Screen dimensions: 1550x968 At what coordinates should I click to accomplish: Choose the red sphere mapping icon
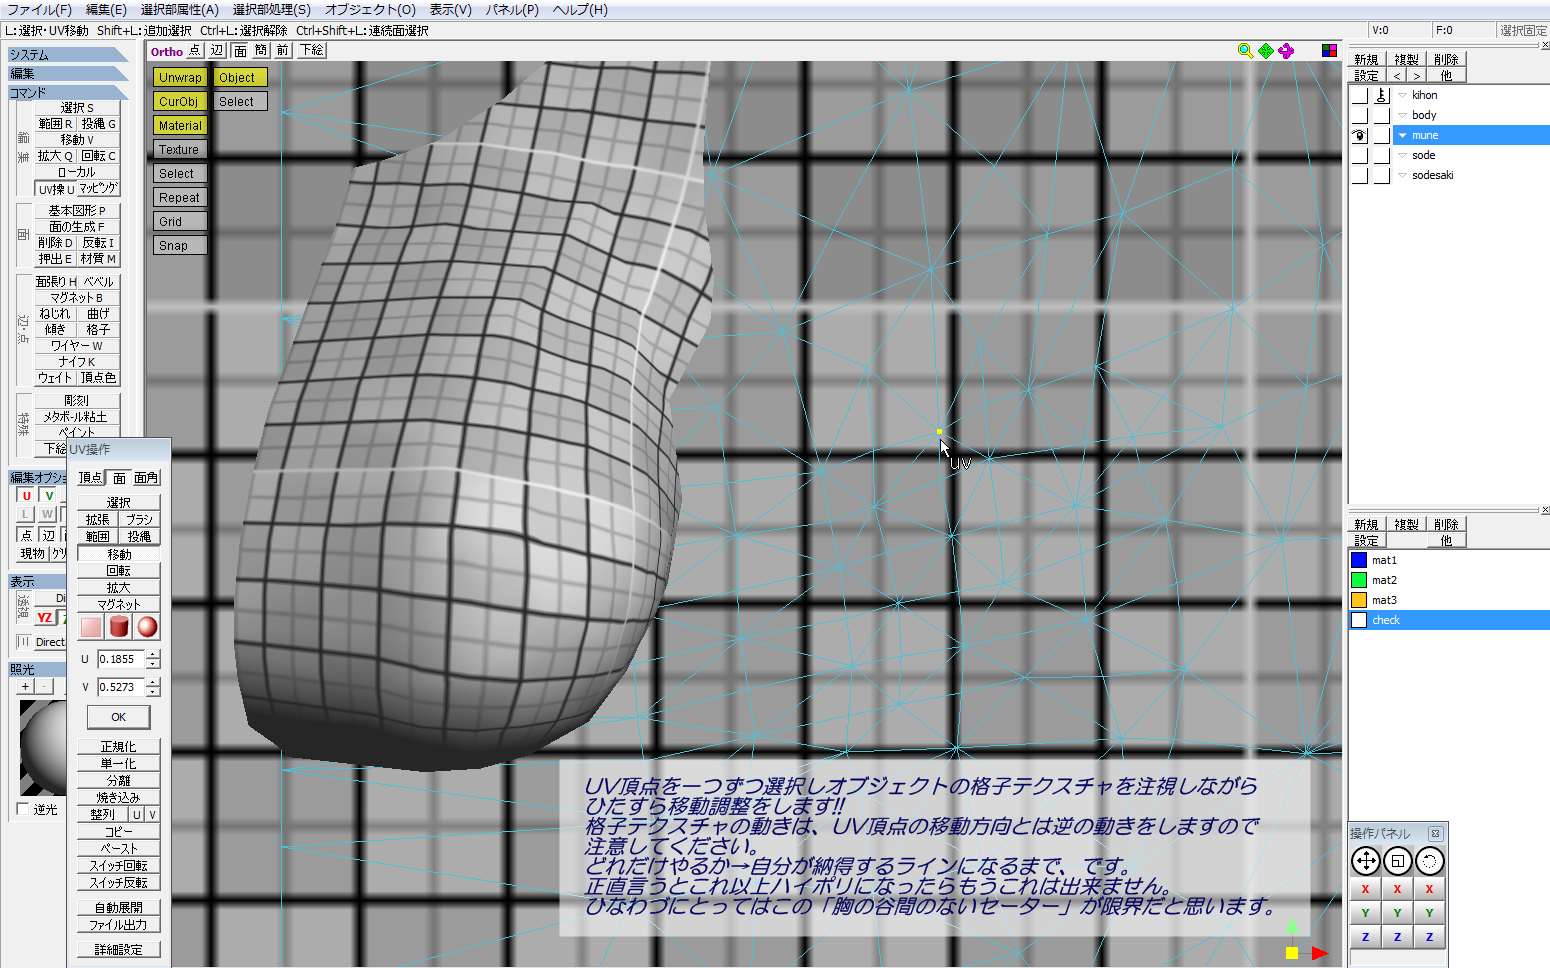click(147, 627)
